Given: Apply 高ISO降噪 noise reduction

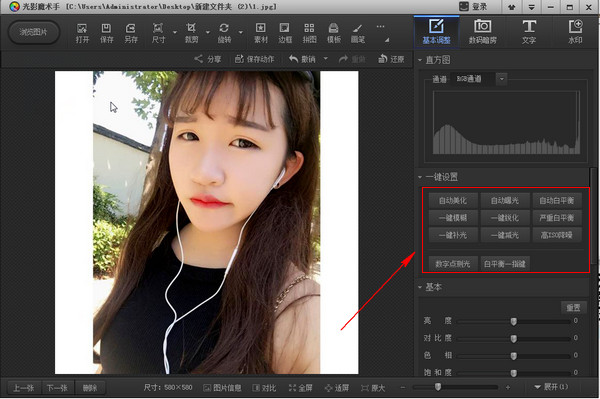Looking at the screenshot, I should pyautogui.click(x=557, y=235).
